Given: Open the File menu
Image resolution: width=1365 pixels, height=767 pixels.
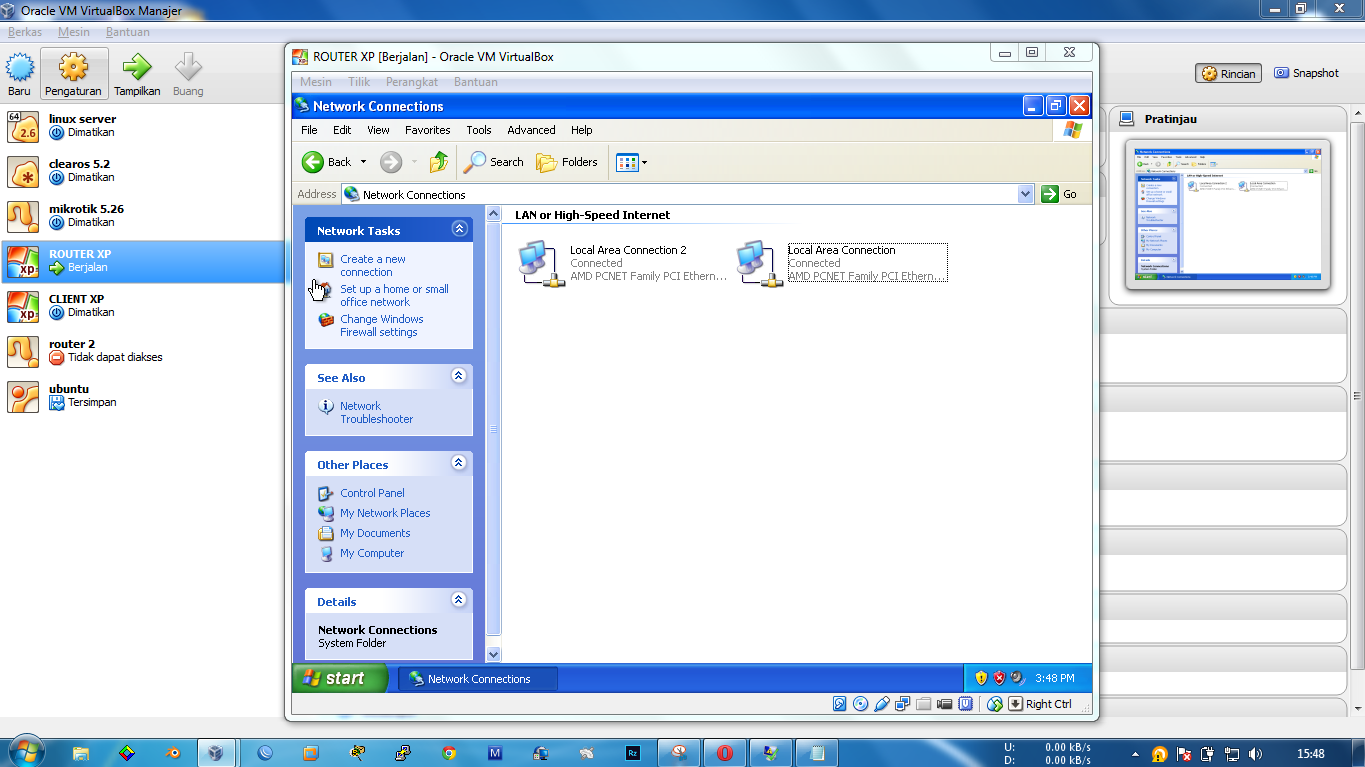Looking at the screenshot, I should point(310,130).
